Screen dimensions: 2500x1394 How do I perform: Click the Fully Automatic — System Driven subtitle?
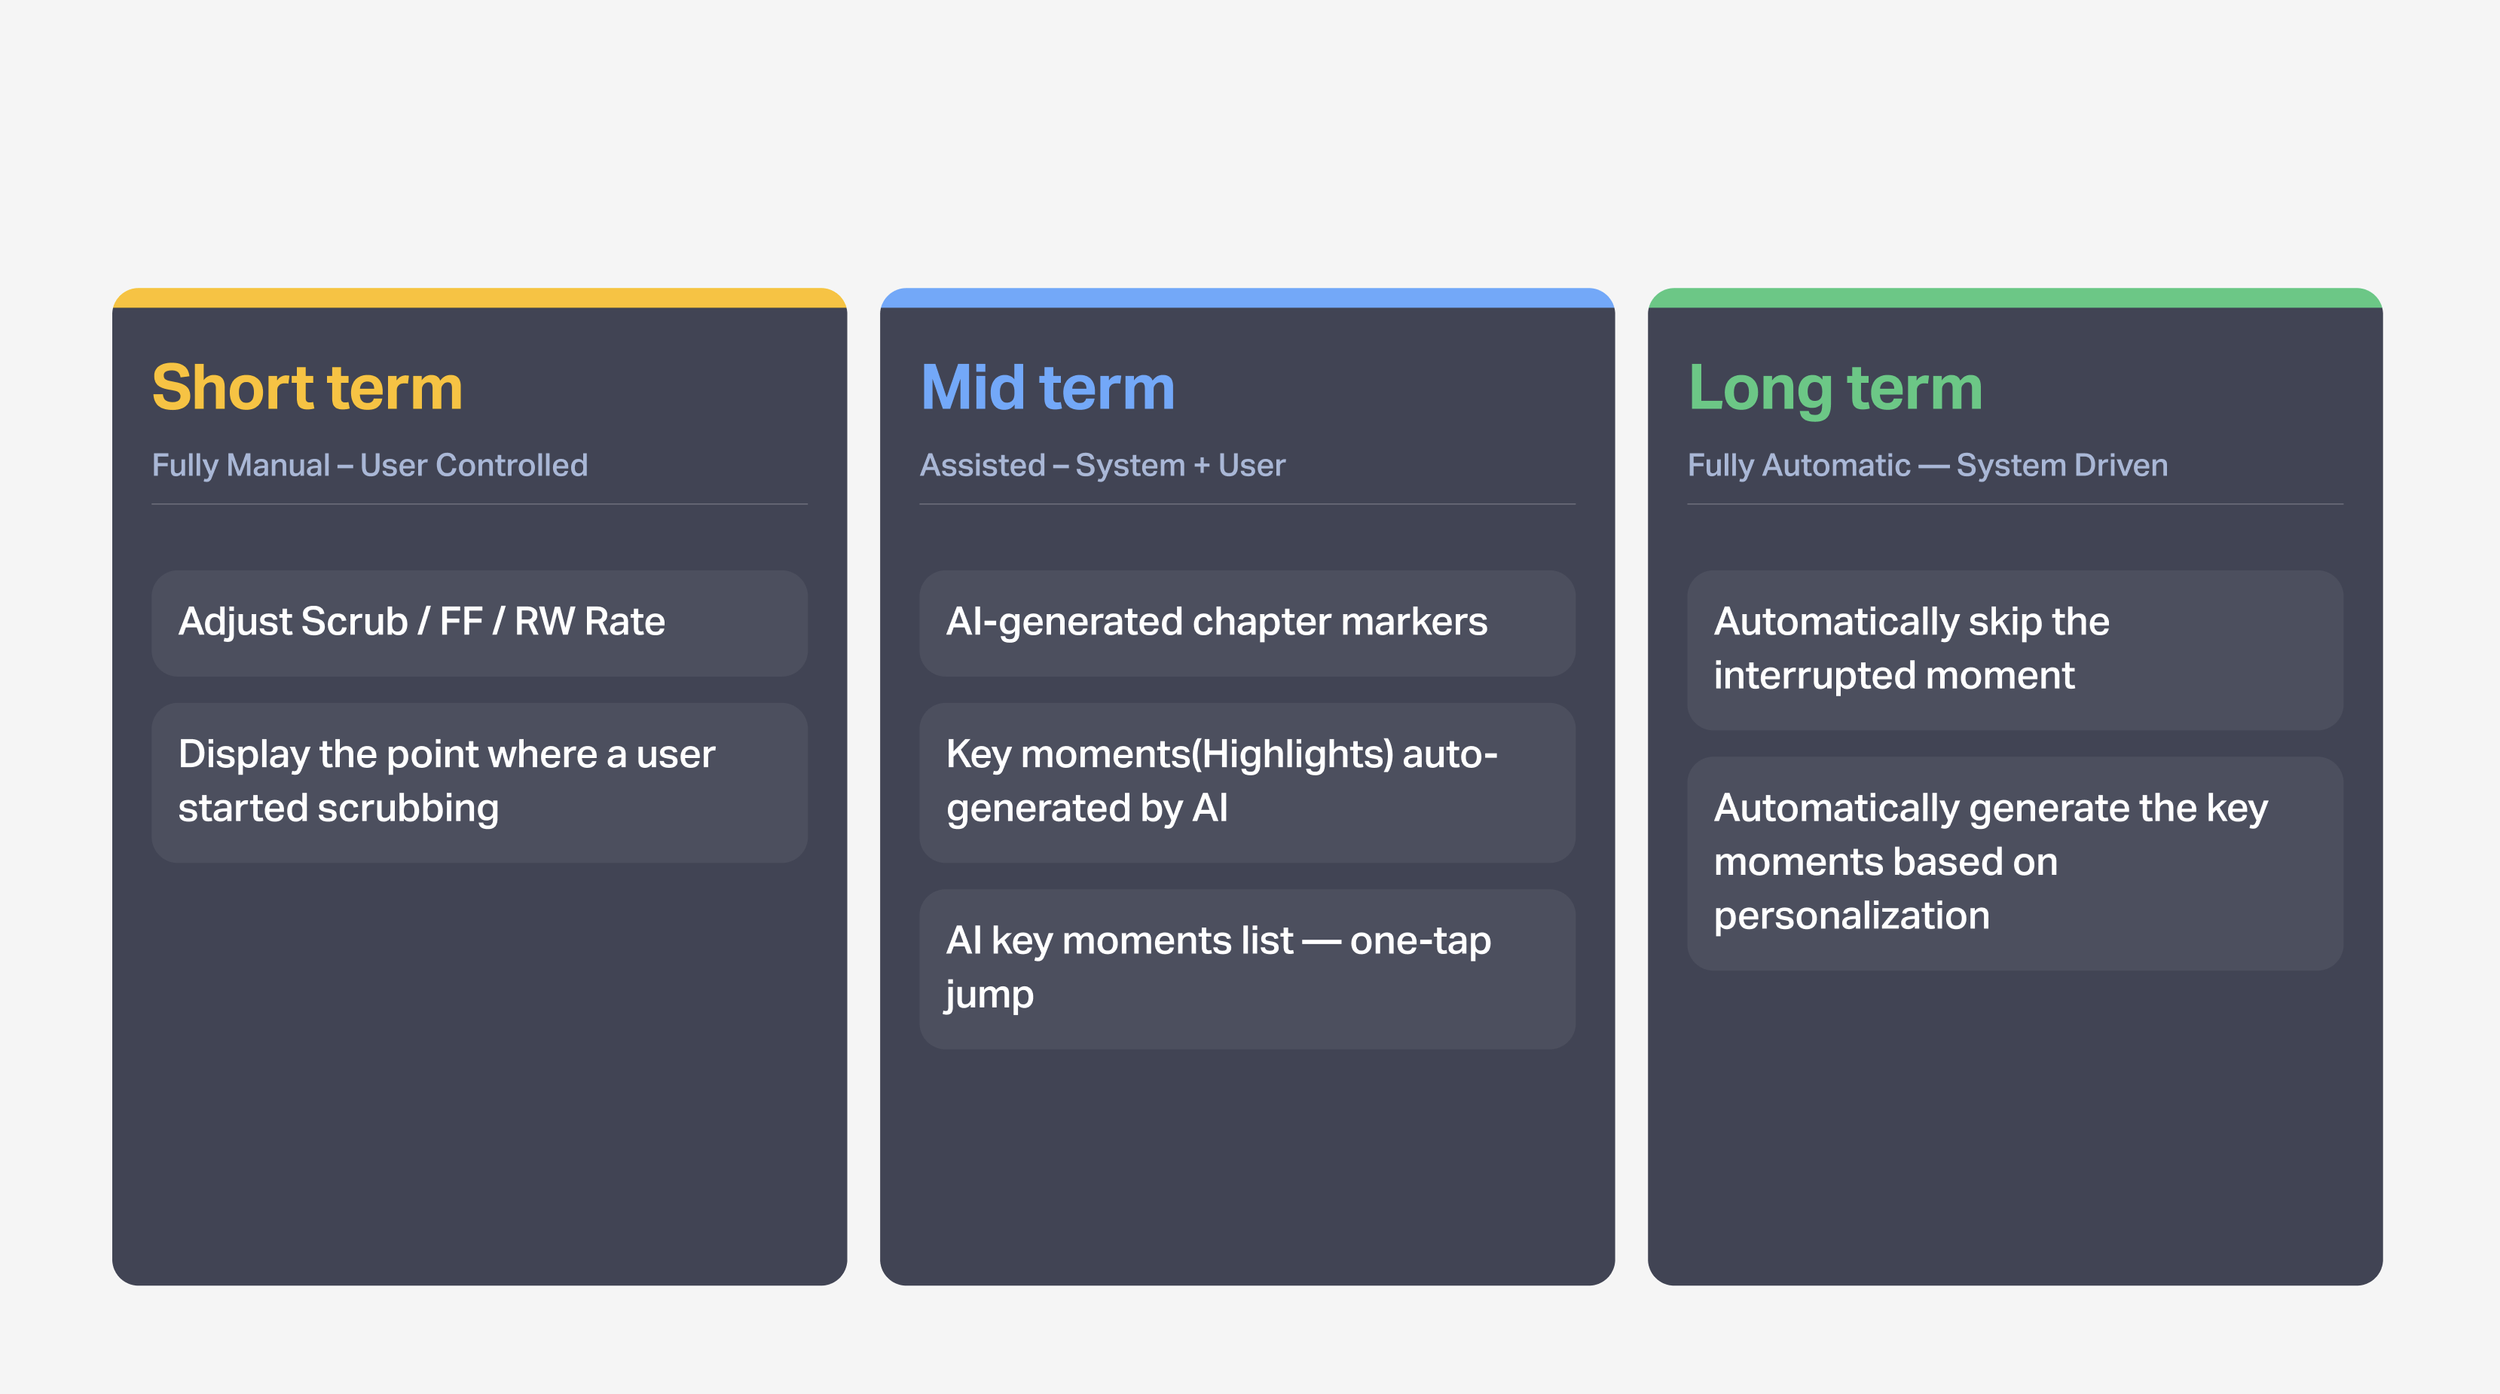1928,465
